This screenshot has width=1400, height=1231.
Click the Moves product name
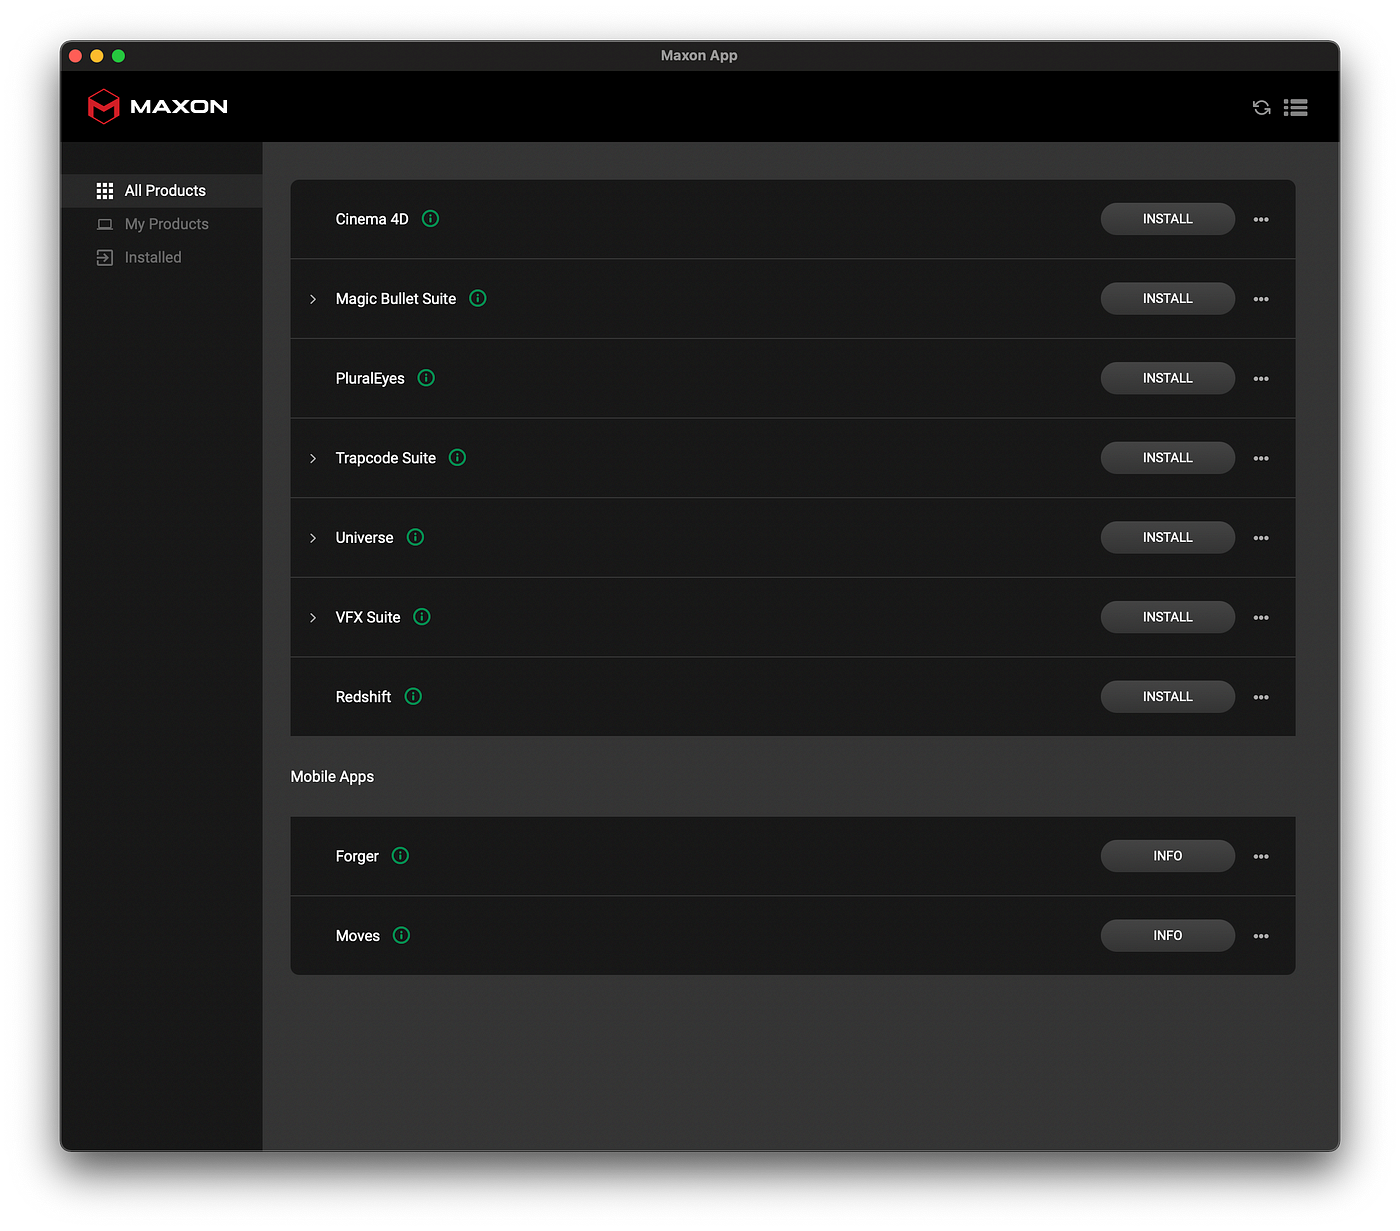pyautogui.click(x=358, y=936)
